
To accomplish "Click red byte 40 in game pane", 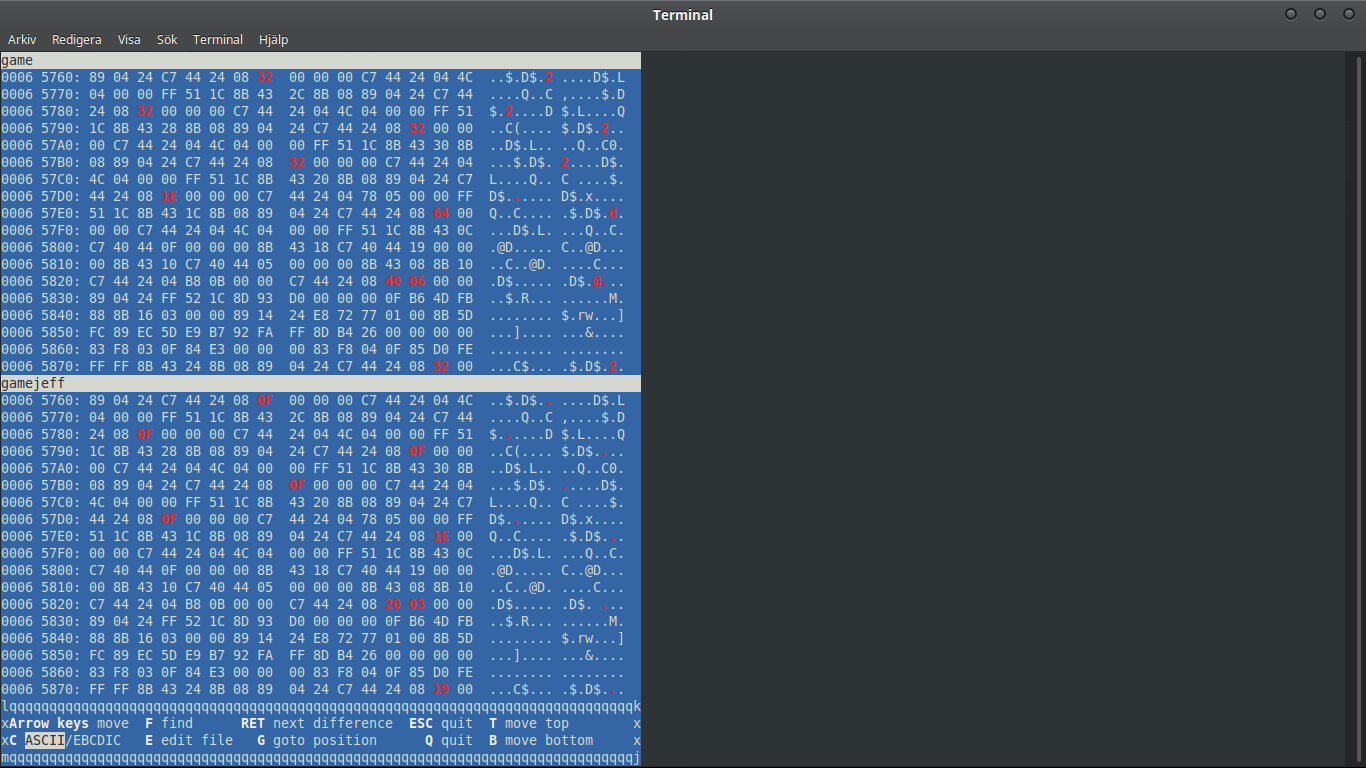I will [393, 281].
